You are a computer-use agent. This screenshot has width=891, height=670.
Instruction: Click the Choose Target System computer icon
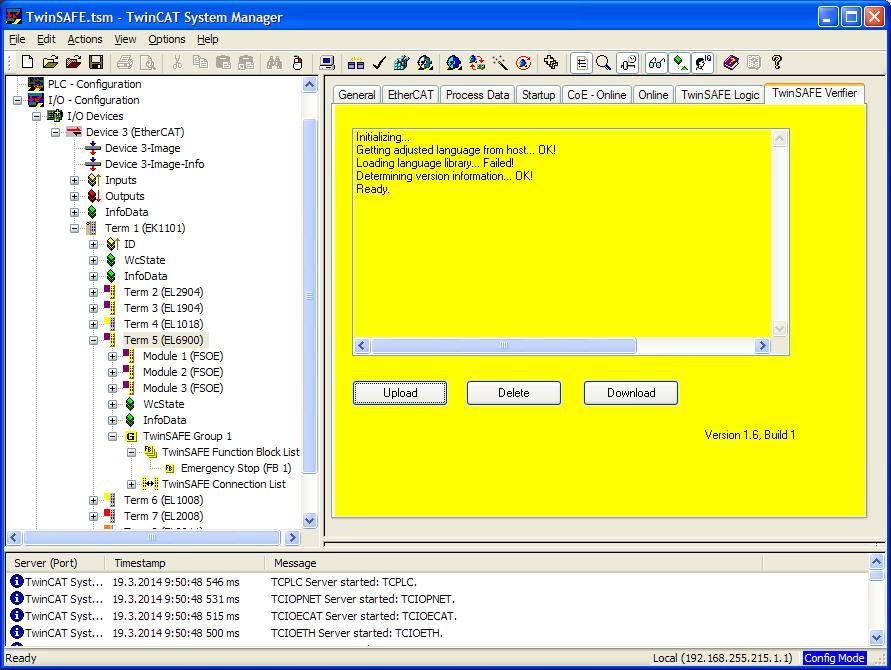[x=327, y=63]
